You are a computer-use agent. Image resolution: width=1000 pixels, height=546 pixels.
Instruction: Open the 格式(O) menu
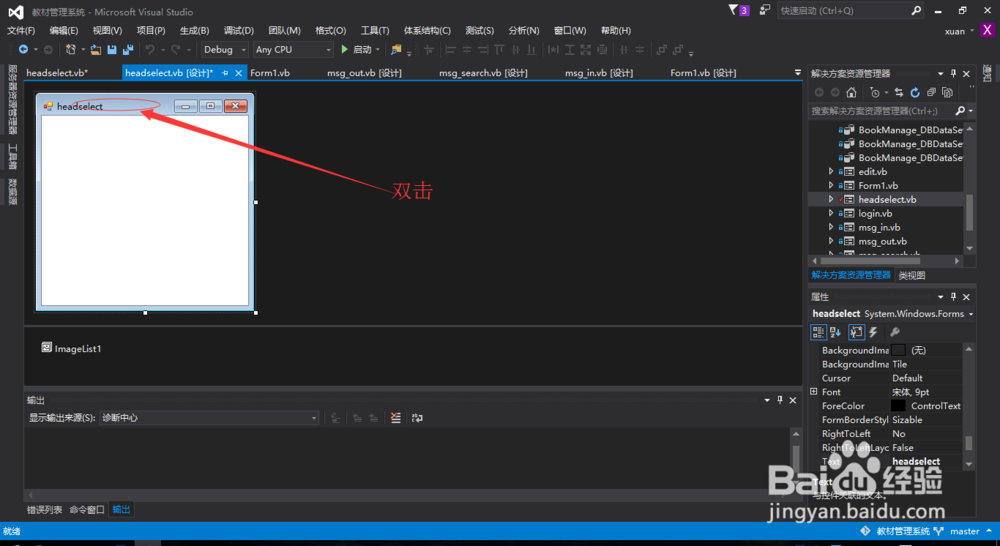(x=330, y=31)
